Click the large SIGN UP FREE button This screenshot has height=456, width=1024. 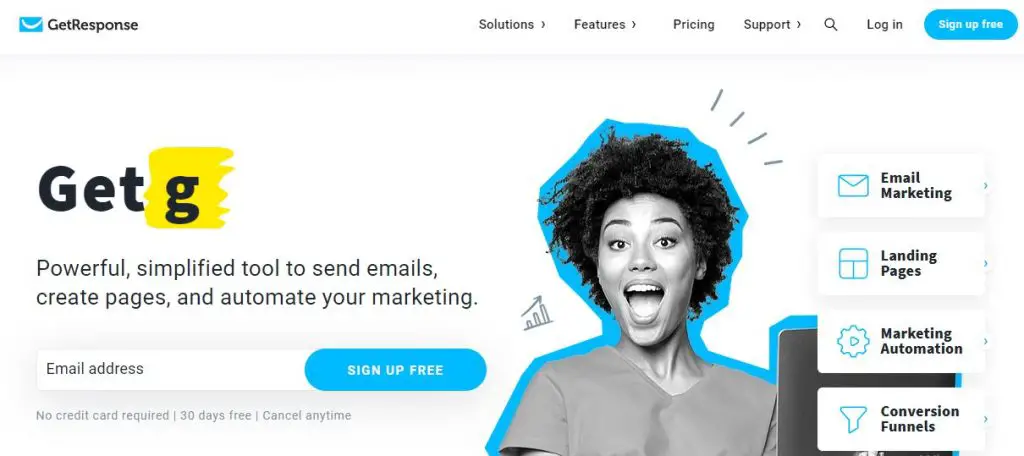pos(395,370)
